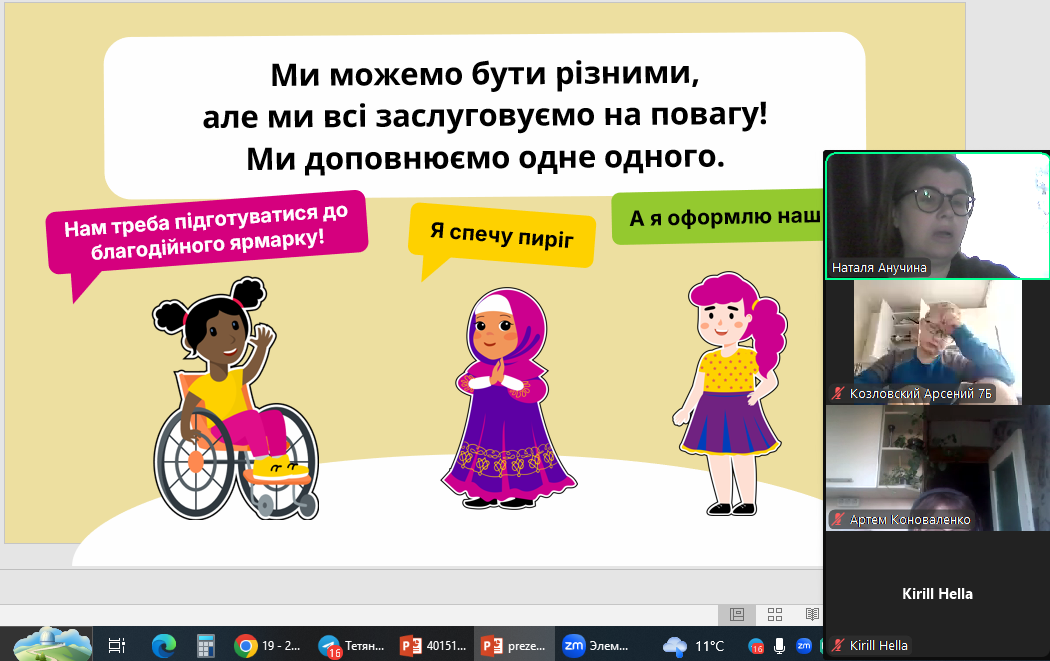1050x661 pixels.
Task: Click the microphone icon in system tray
Action: pyautogui.click(x=779, y=646)
